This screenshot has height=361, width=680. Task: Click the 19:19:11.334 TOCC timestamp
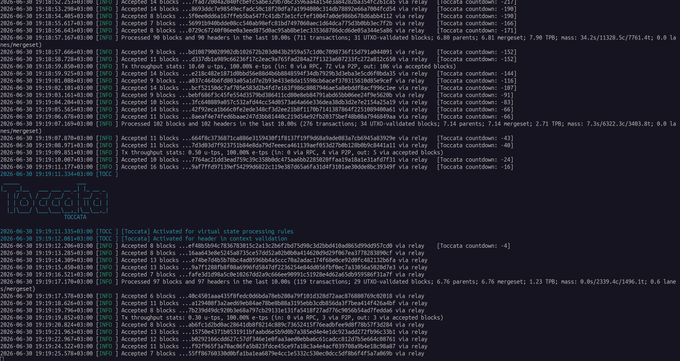click(46, 174)
